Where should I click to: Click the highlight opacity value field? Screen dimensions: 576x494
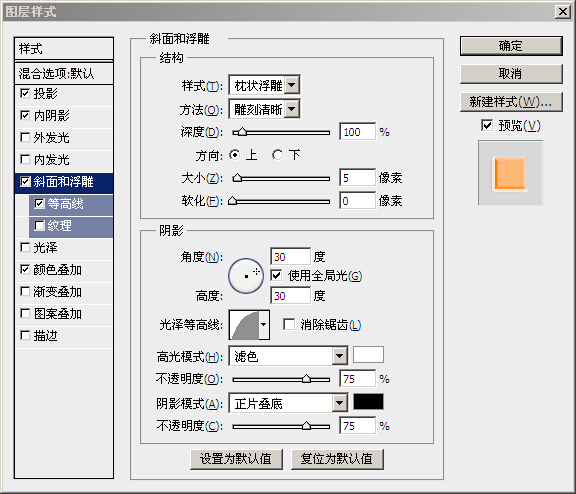tap(358, 379)
